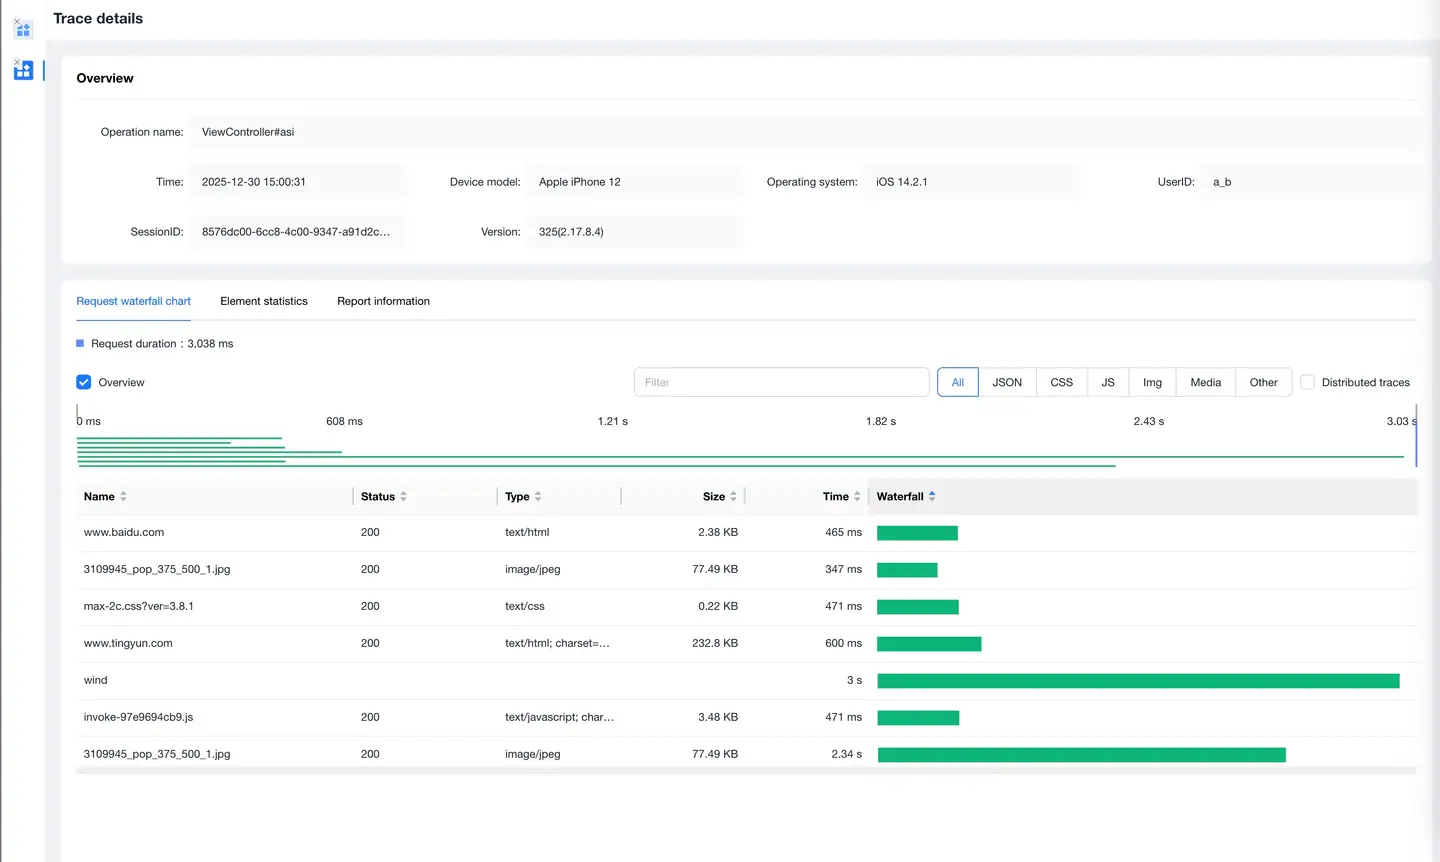1440x862 pixels.
Task: Open the Report information tab
Action: click(x=383, y=301)
